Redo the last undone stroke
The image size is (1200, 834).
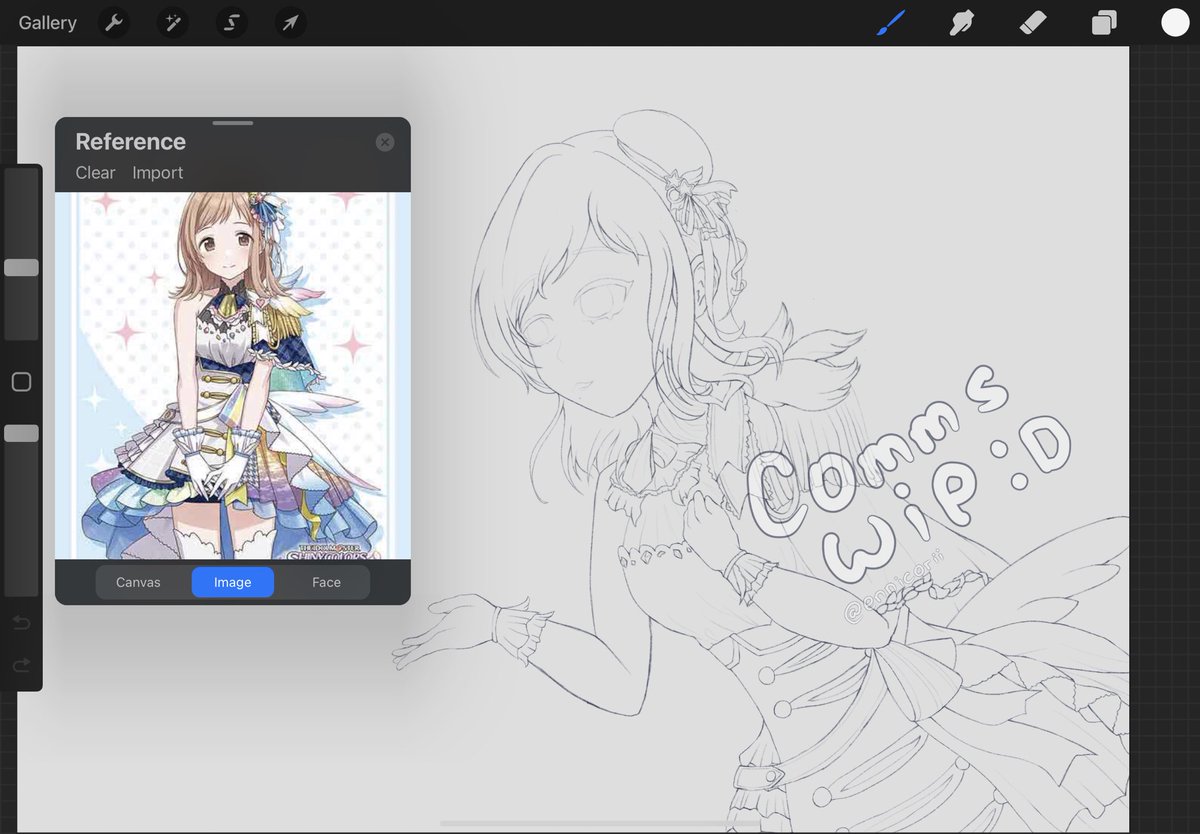pos(21,665)
